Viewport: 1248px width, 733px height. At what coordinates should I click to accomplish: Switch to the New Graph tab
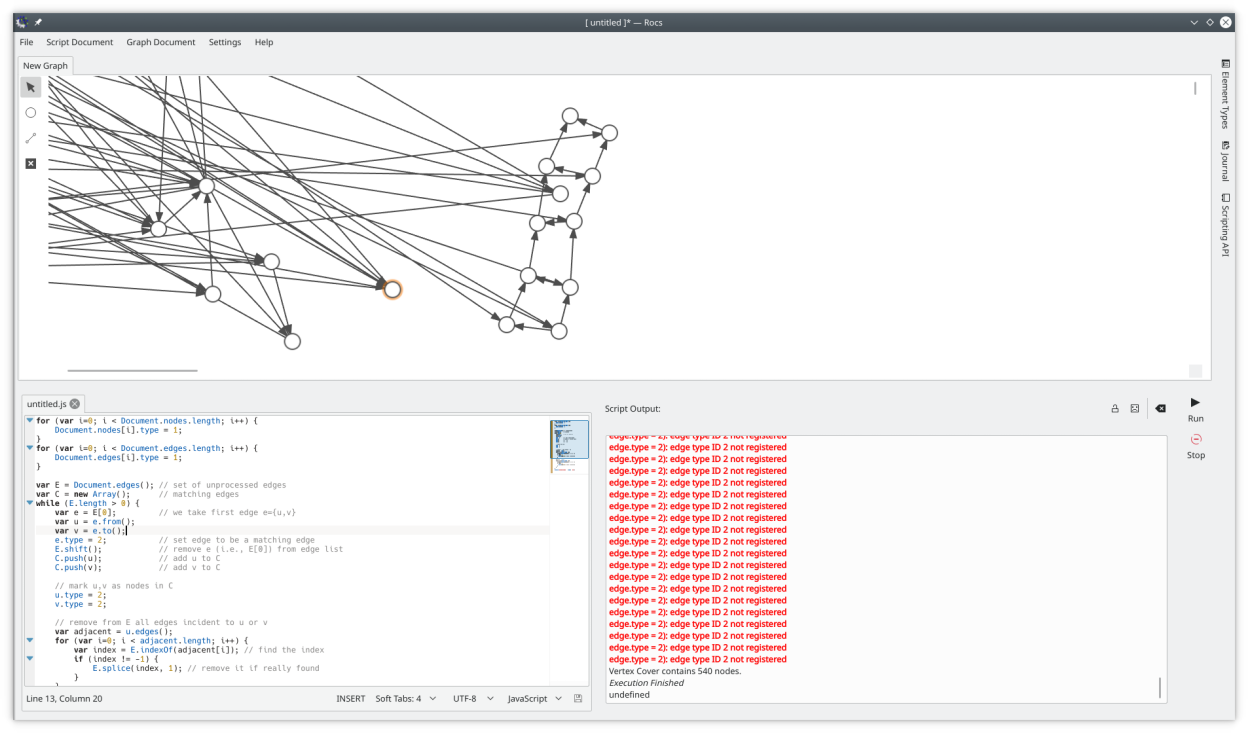click(x=45, y=66)
